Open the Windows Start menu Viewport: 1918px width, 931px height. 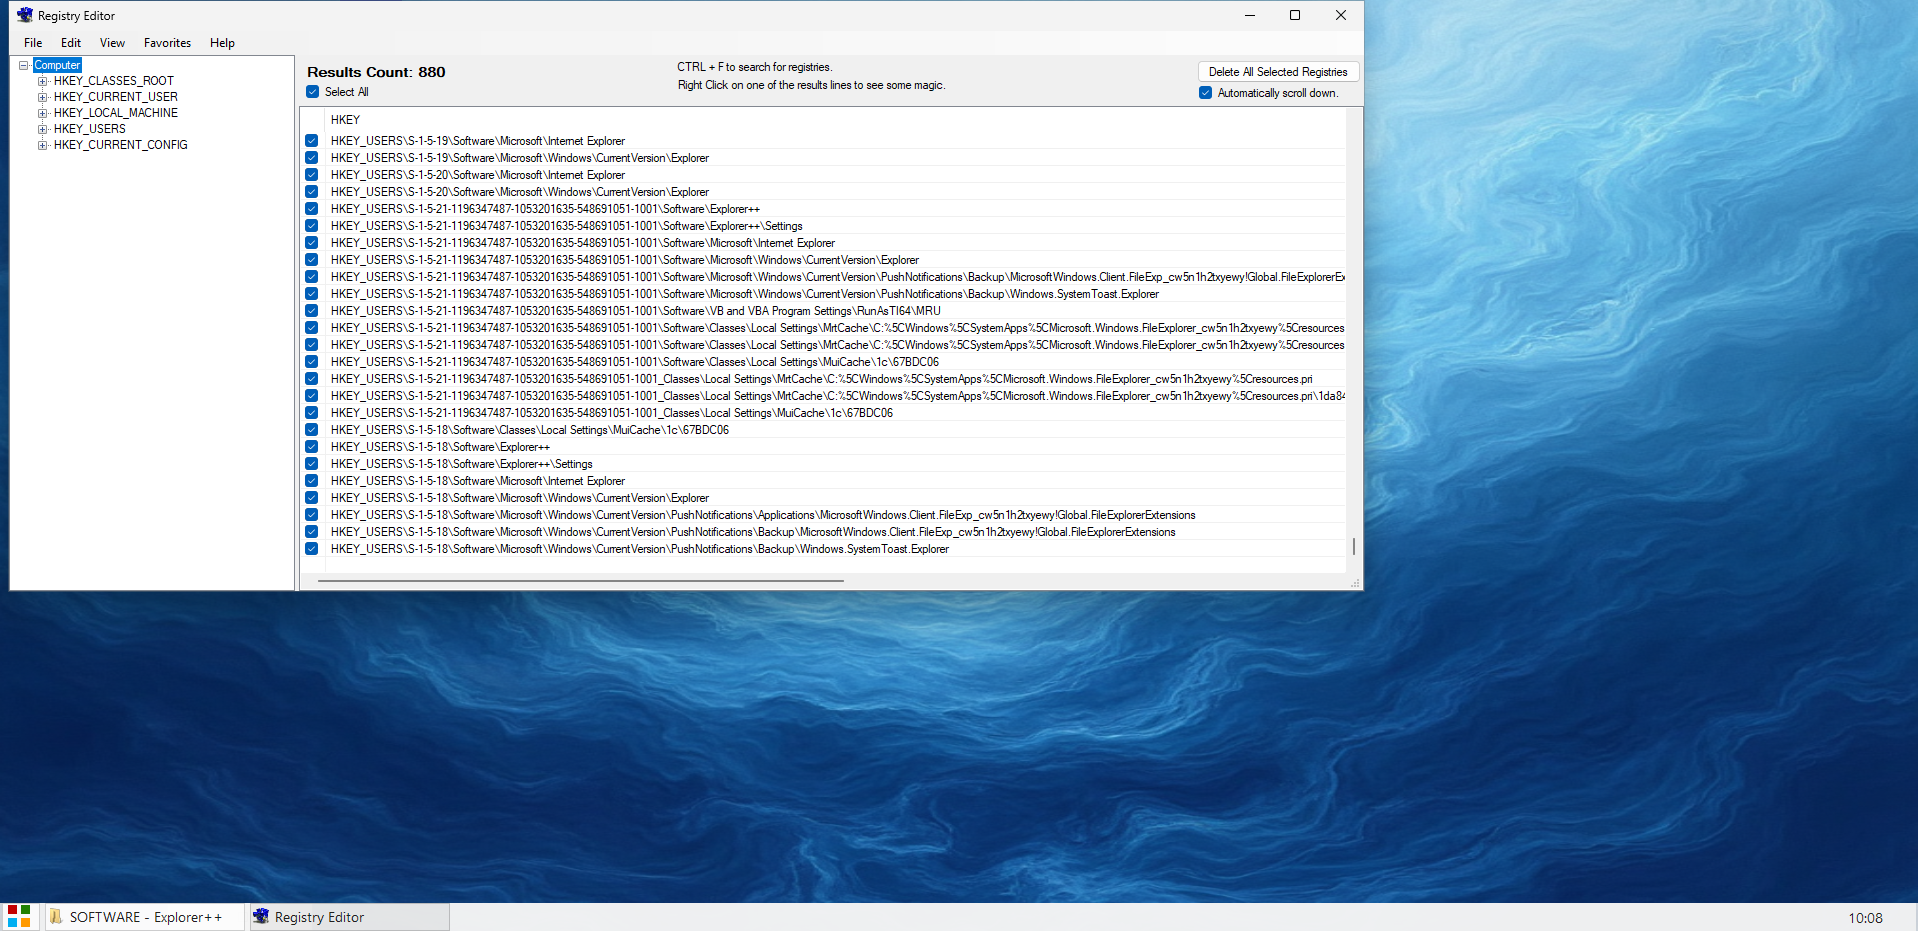pos(18,916)
